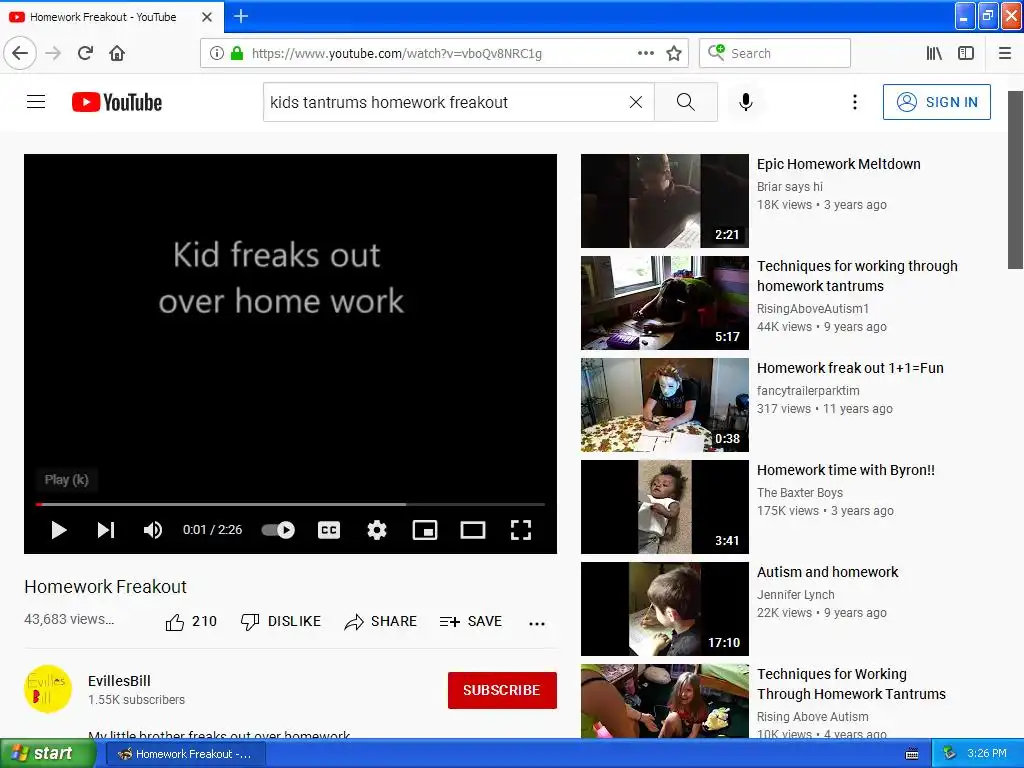1024x768 pixels.
Task: Clear the YouTube search query
Action: coord(635,102)
